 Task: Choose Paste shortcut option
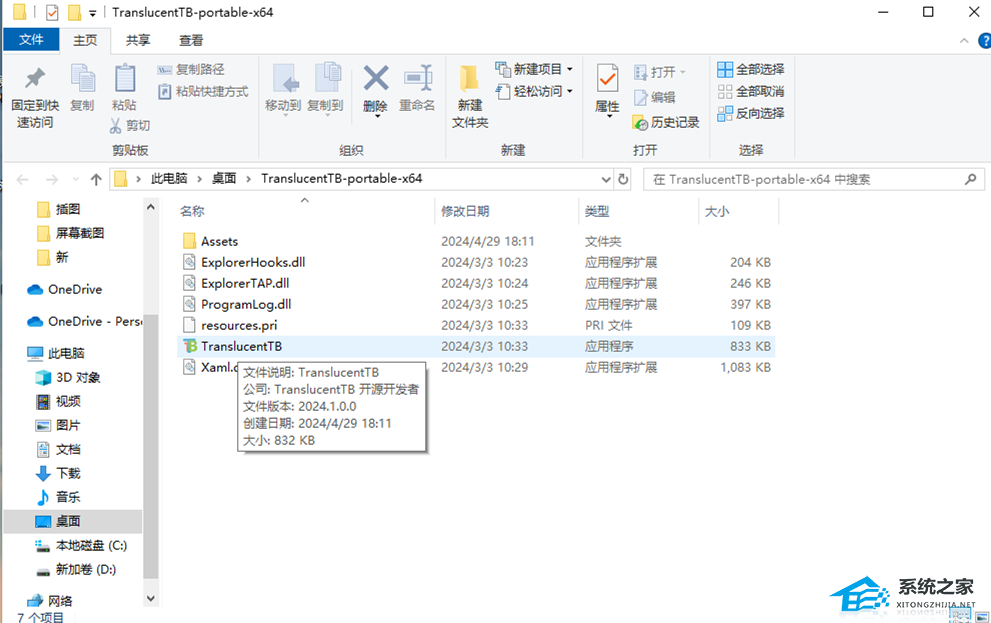[203, 92]
